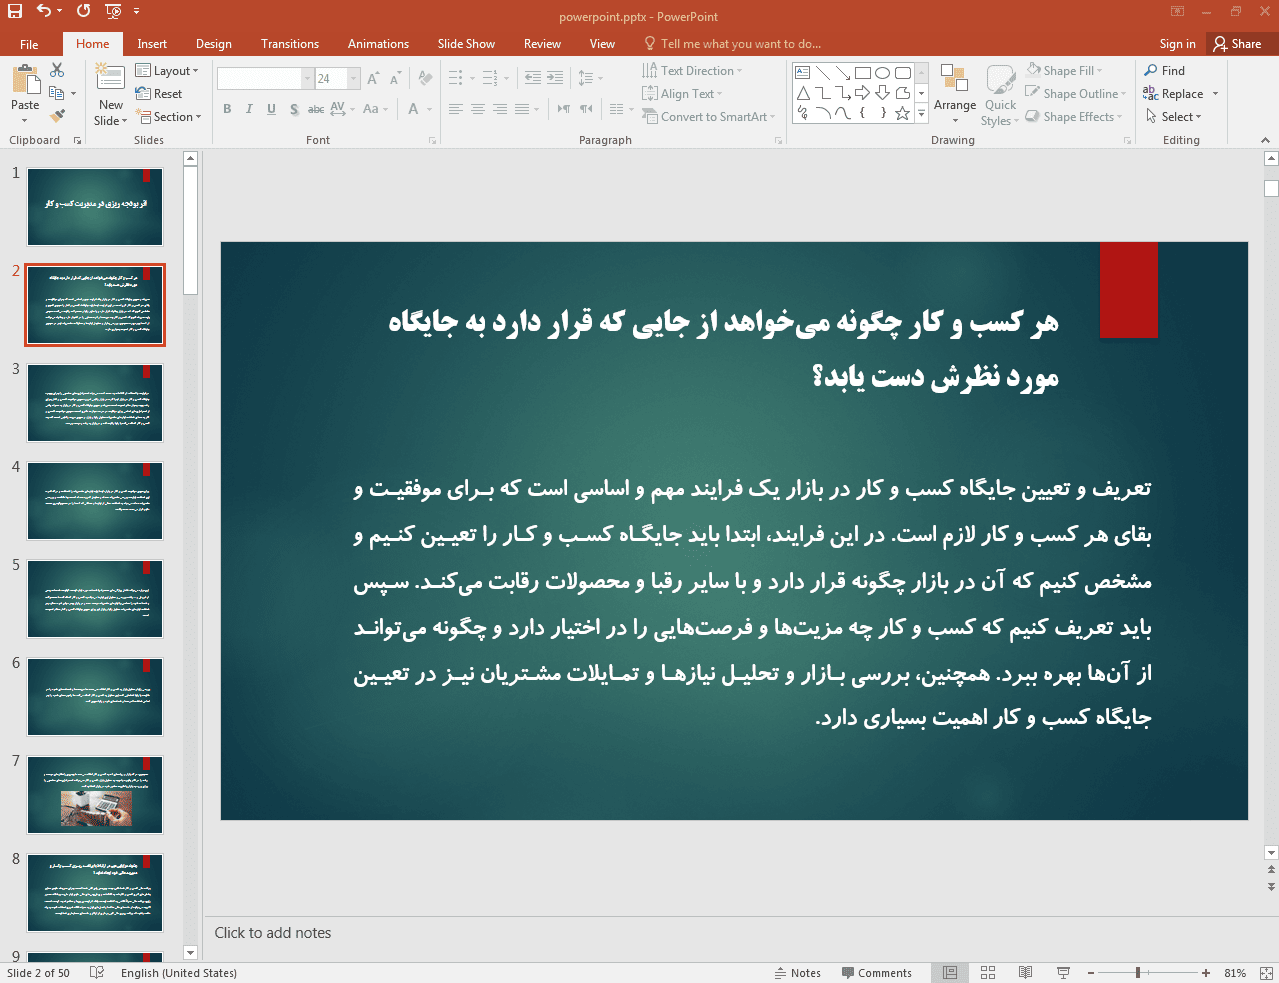Select the Format Painter brush icon
This screenshot has height=983, width=1279.
point(57,116)
